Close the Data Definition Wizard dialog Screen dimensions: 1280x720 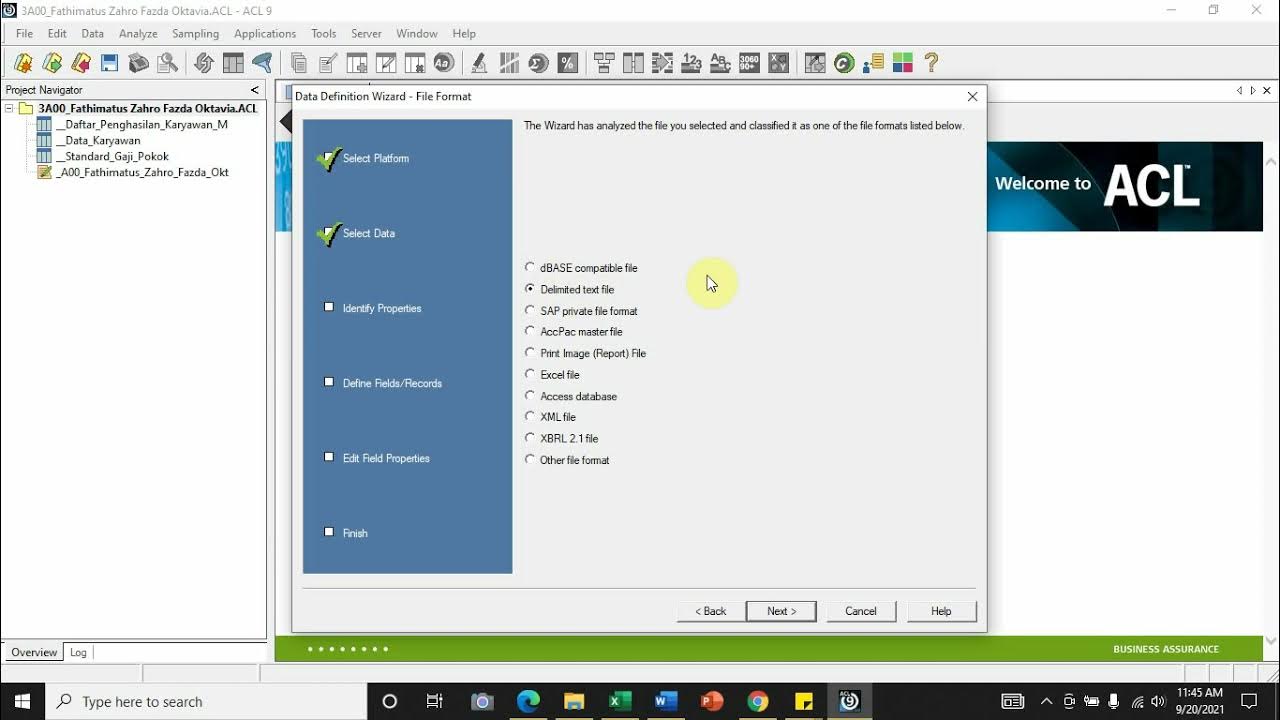[972, 97]
